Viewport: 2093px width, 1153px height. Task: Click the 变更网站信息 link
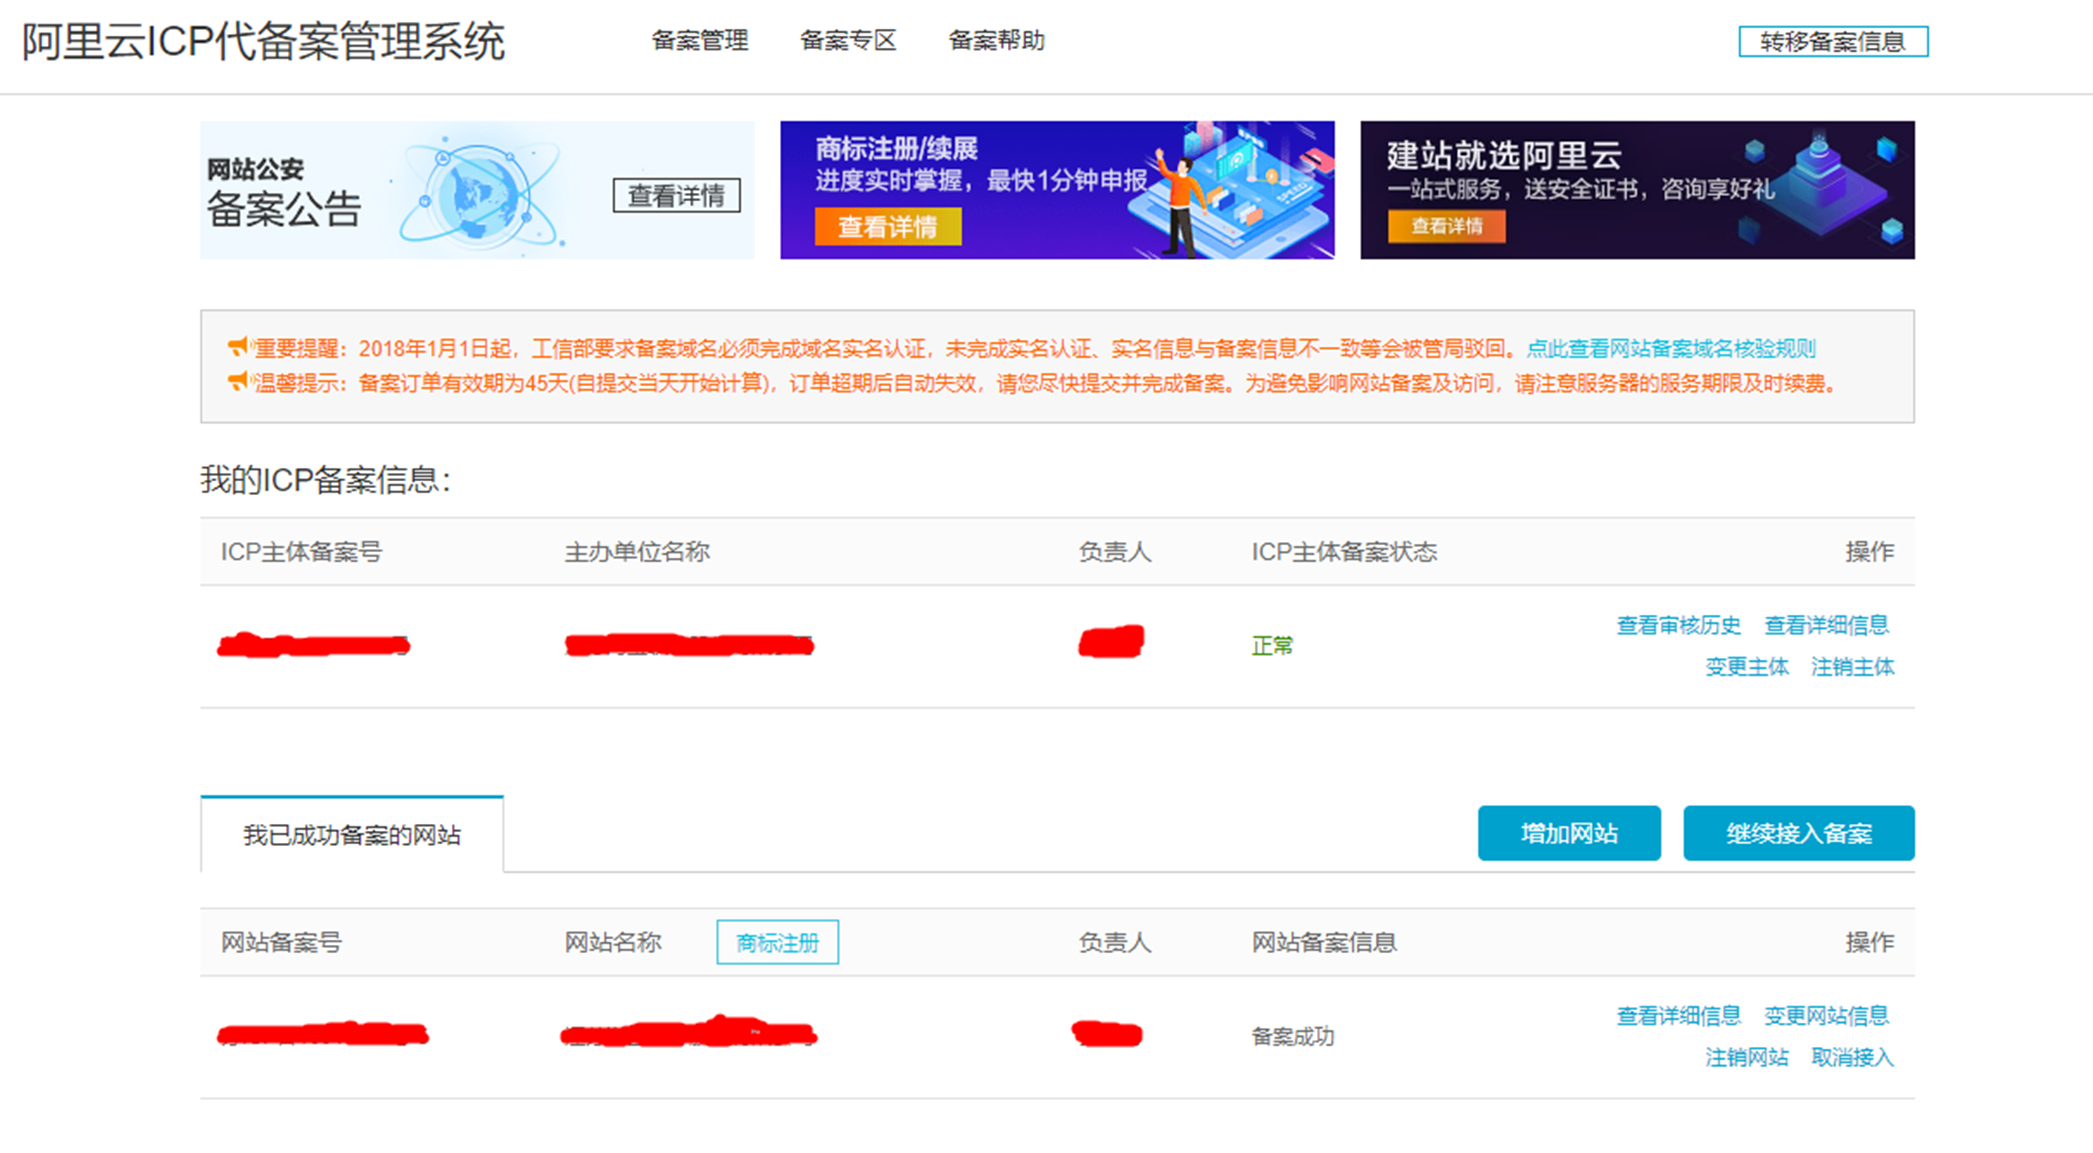(x=1825, y=1016)
